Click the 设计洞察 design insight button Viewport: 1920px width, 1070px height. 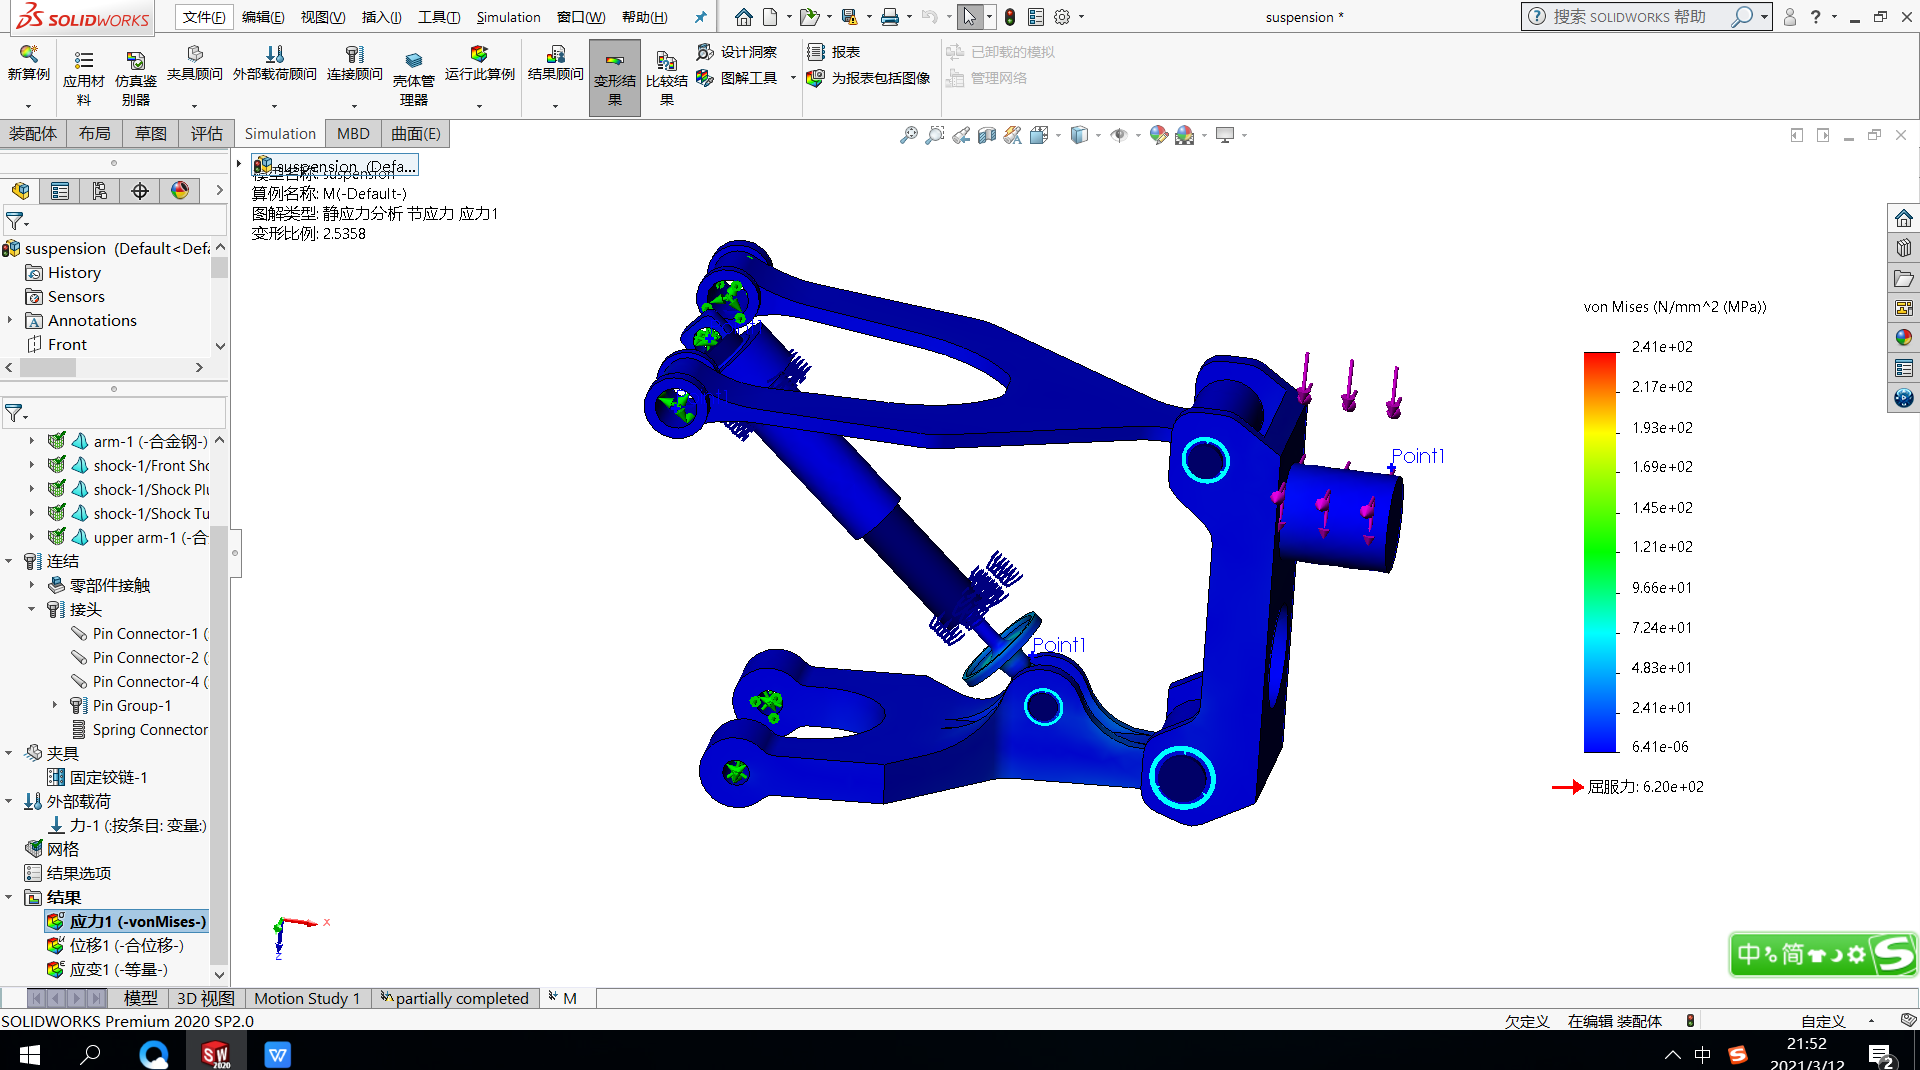pos(737,52)
